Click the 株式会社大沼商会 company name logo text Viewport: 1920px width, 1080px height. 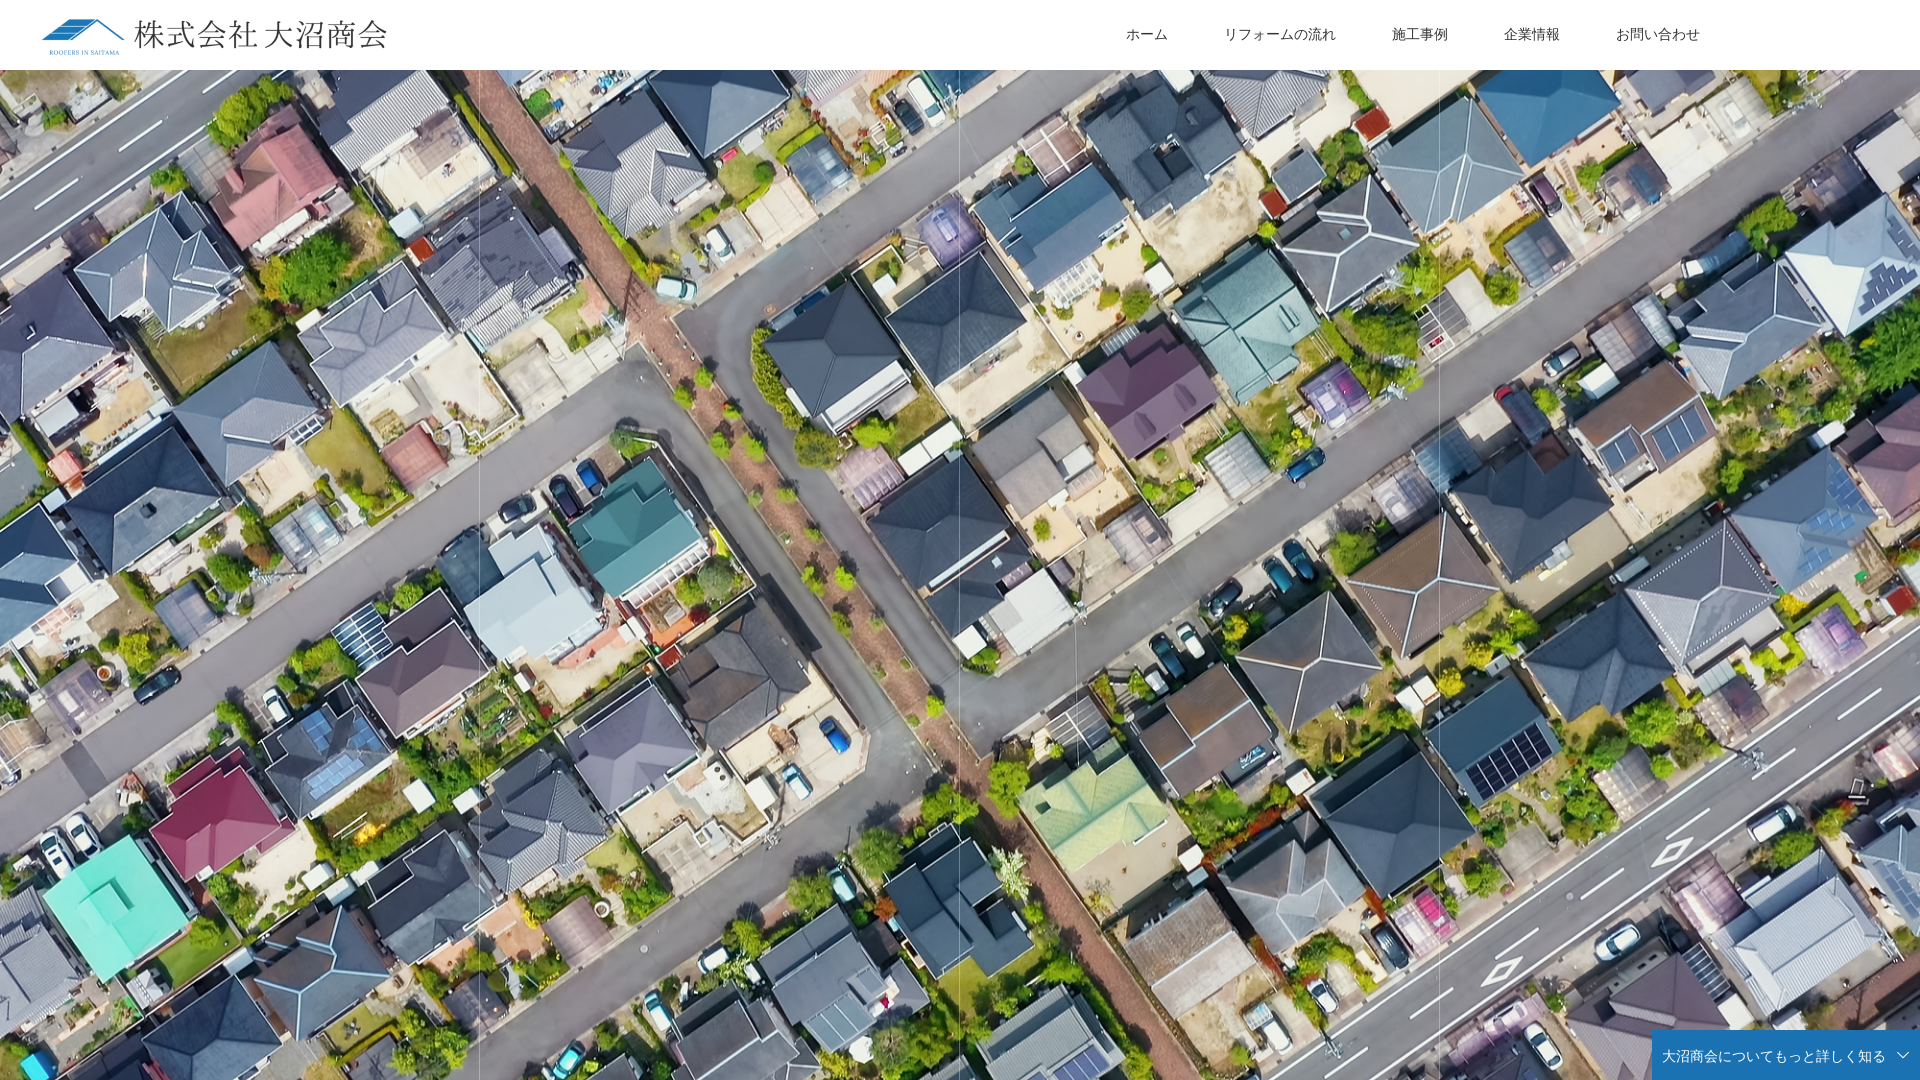click(x=261, y=35)
